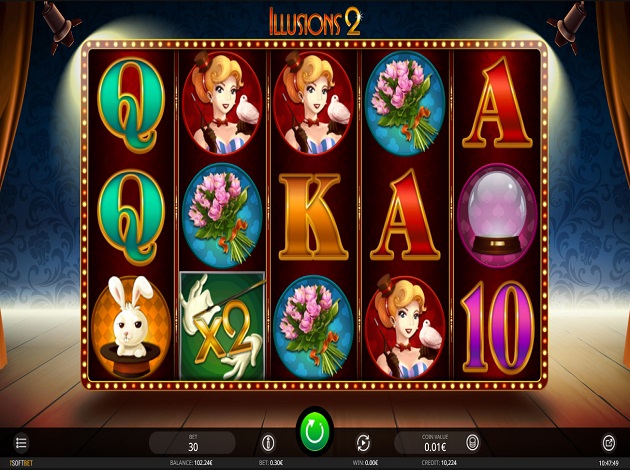Open the Bet 30 selector

point(192,443)
